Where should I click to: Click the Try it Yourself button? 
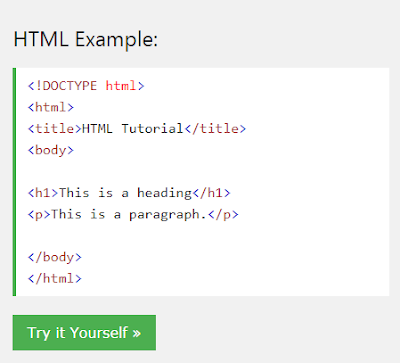point(84,333)
